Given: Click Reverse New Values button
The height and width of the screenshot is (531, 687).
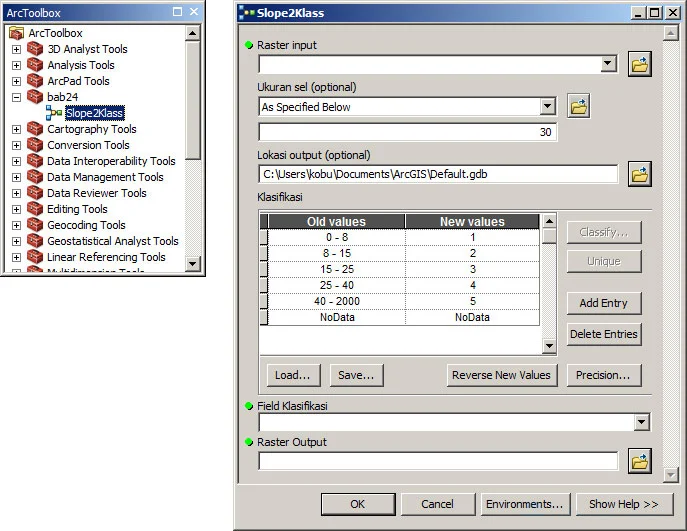Looking at the screenshot, I should click(502, 375).
